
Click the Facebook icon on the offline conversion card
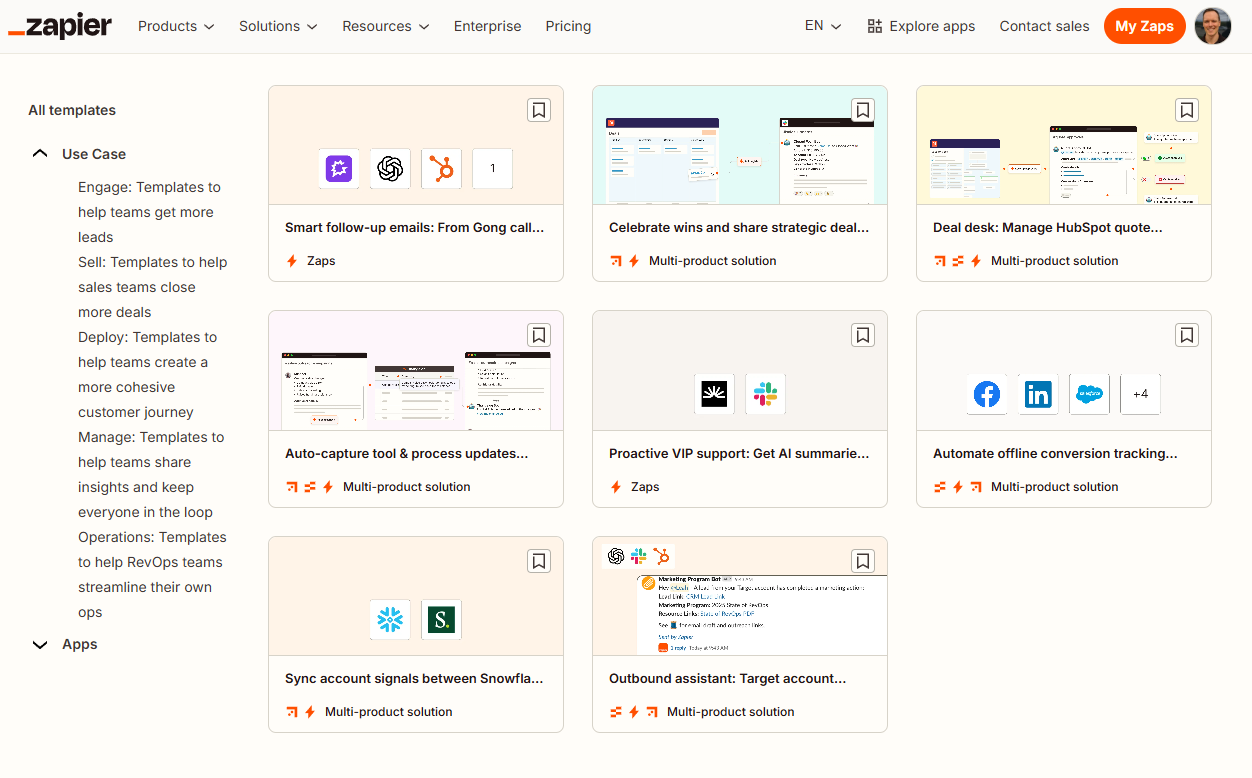click(x=986, y=394)
